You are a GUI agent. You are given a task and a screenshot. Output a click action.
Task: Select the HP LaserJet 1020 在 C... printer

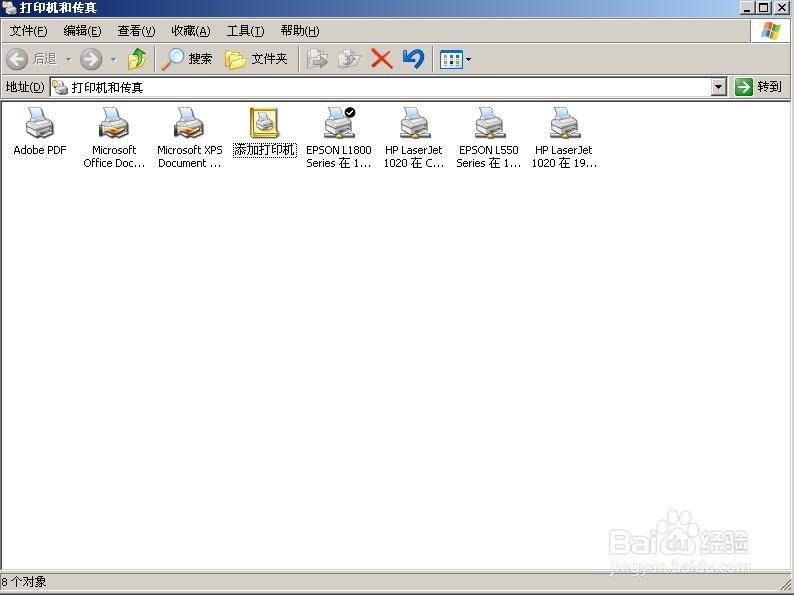click(x=414, y=123)
